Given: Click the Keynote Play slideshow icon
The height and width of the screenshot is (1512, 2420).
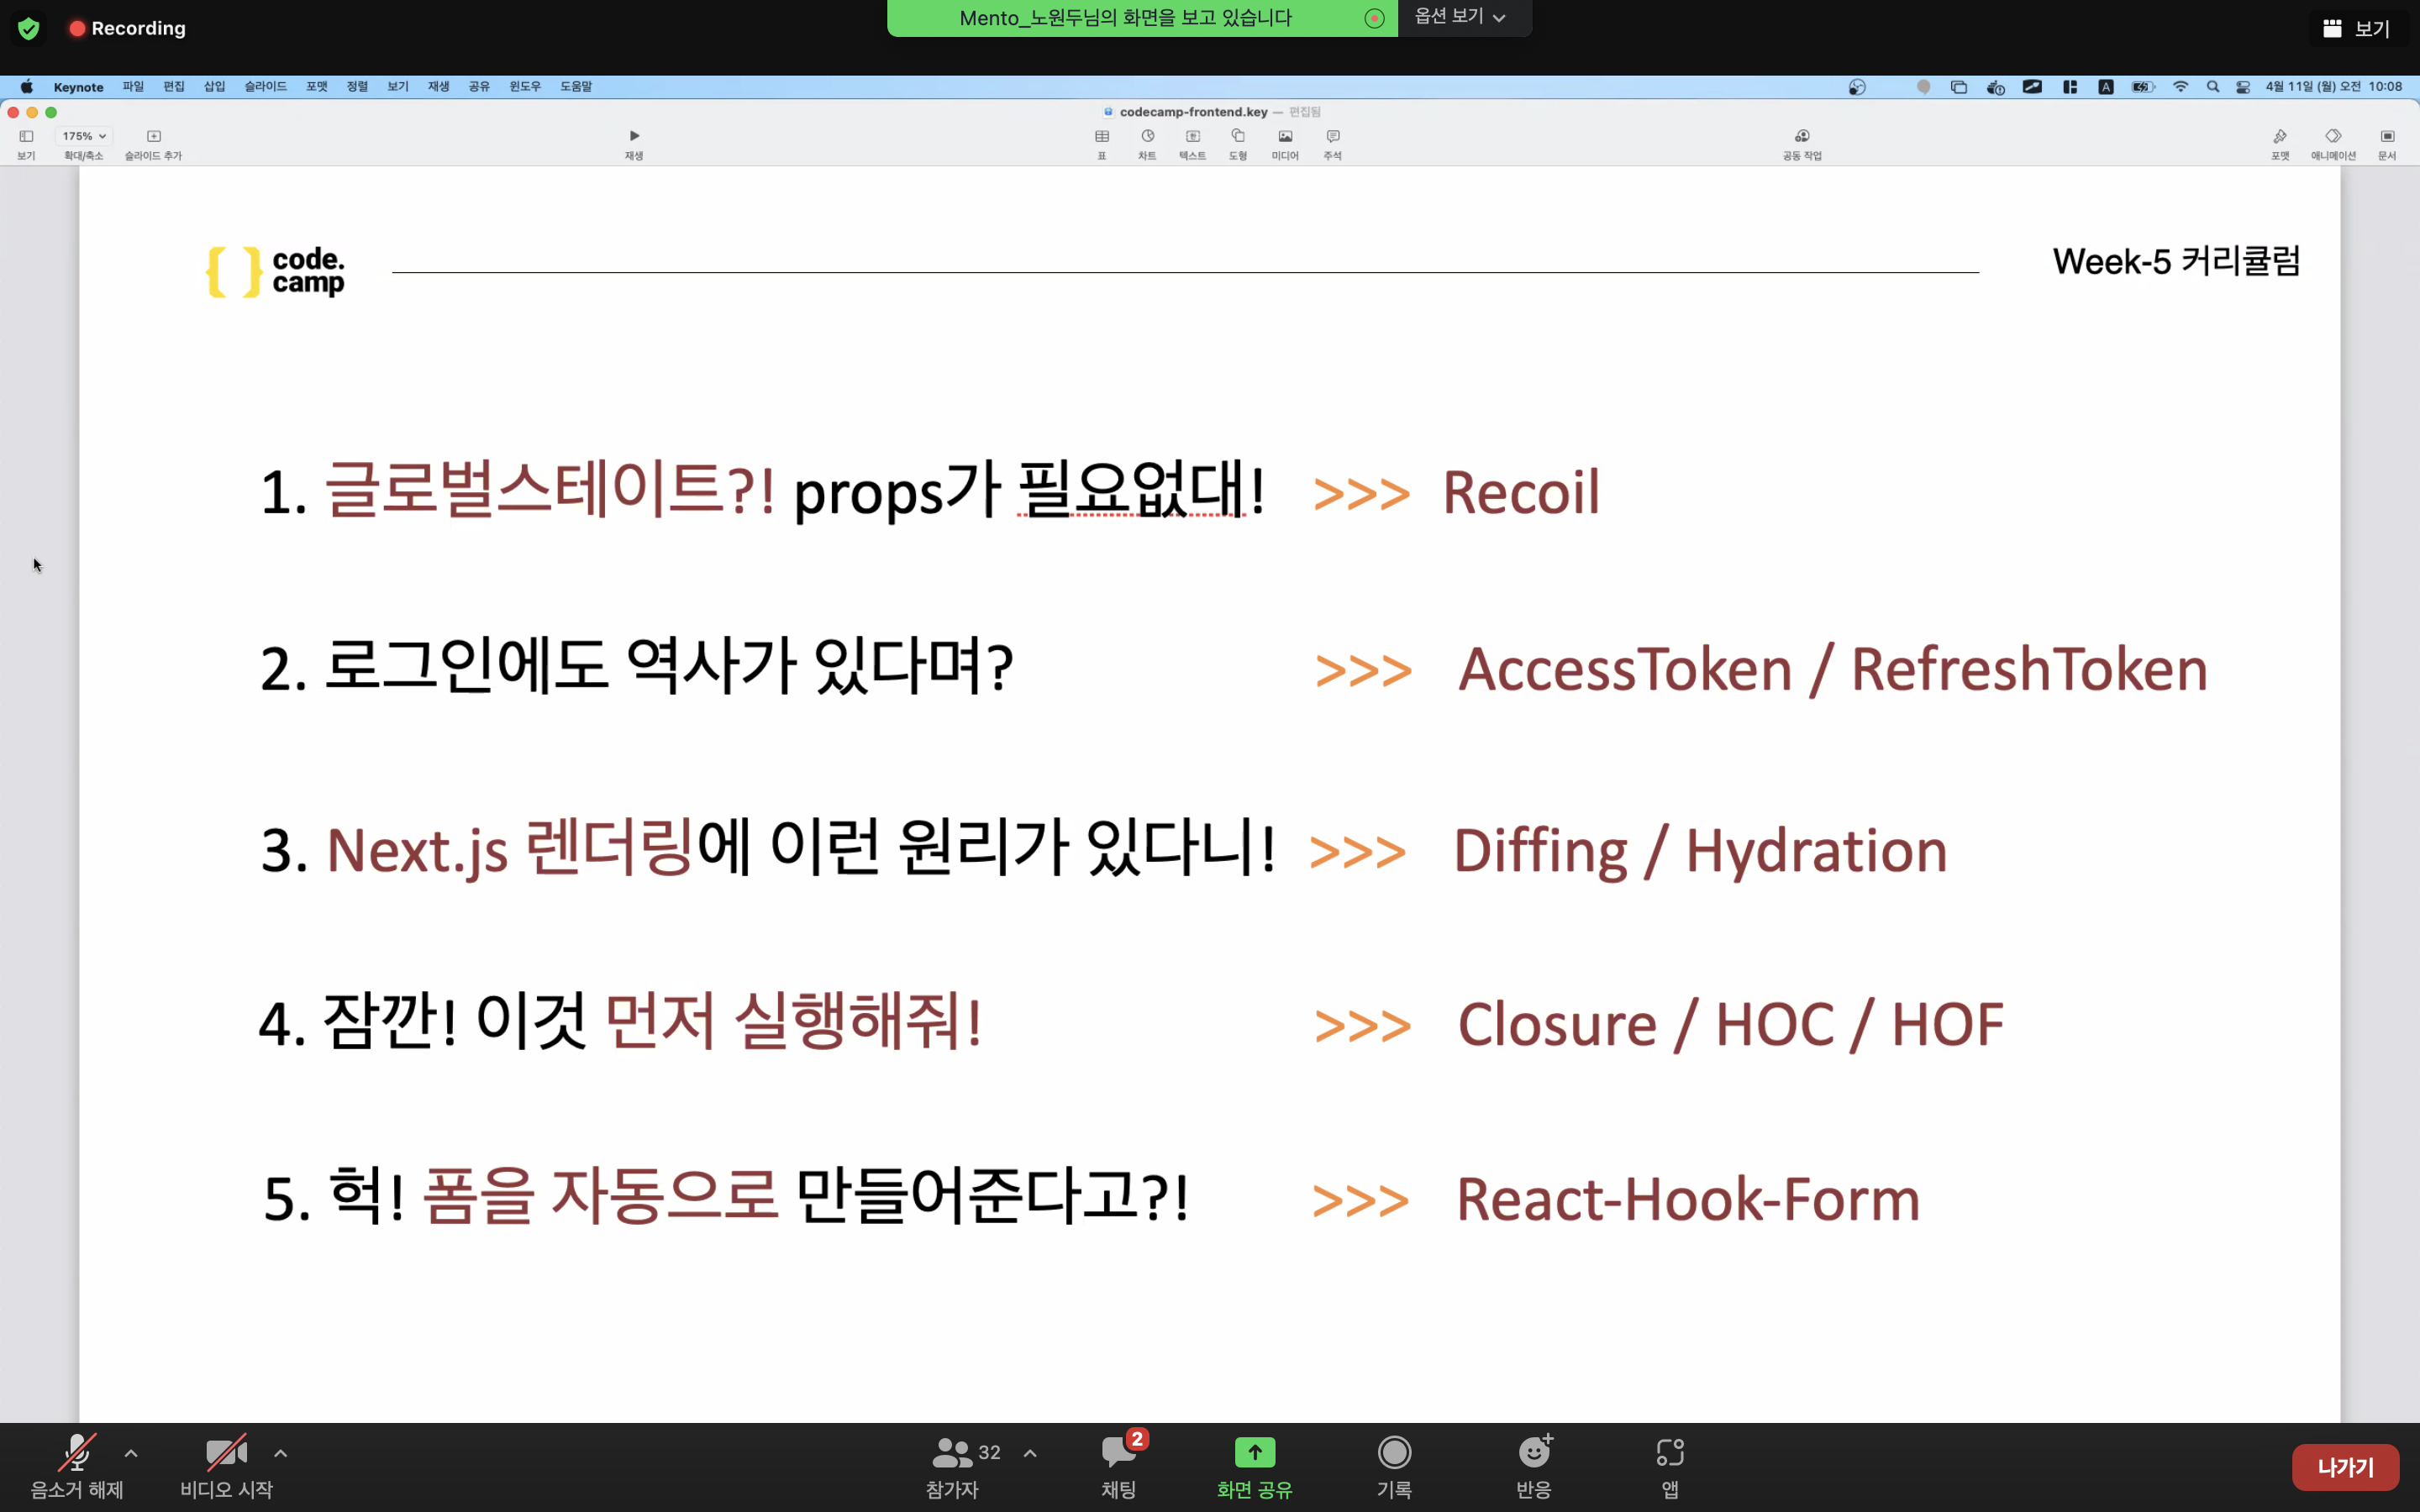Looking at the screenshot, I should 634,137.
